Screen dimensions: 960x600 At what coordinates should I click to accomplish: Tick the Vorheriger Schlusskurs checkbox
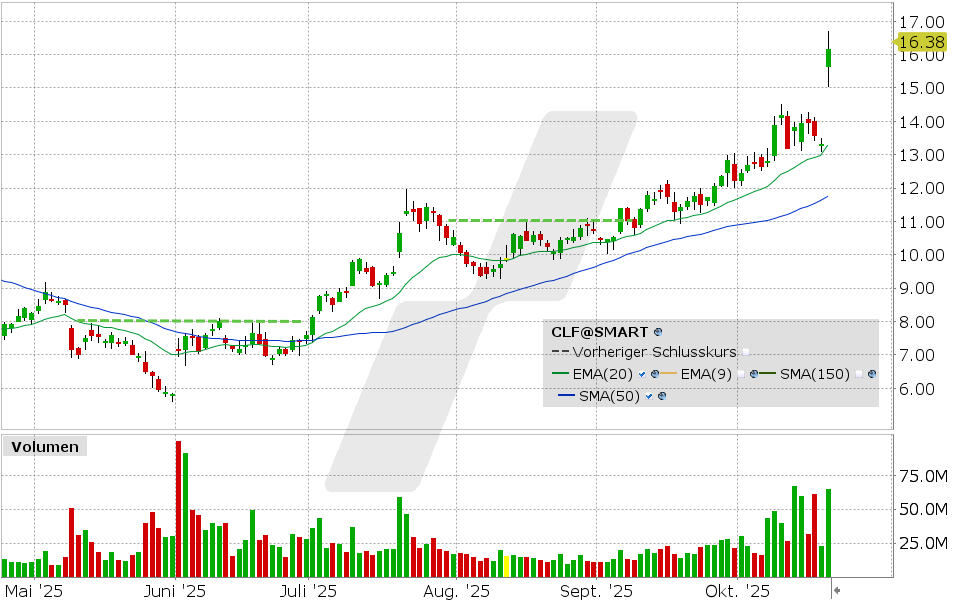(x=745, y=352)
